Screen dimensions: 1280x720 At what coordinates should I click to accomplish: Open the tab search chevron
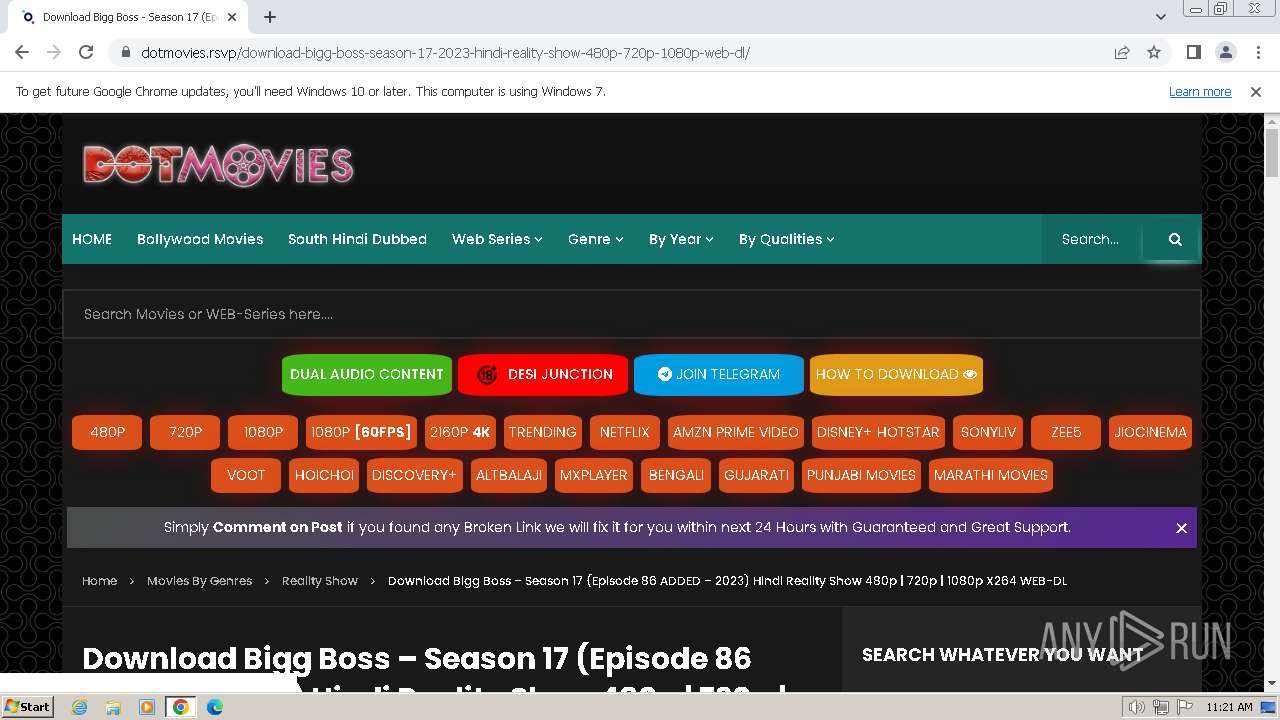point(1160,17)
